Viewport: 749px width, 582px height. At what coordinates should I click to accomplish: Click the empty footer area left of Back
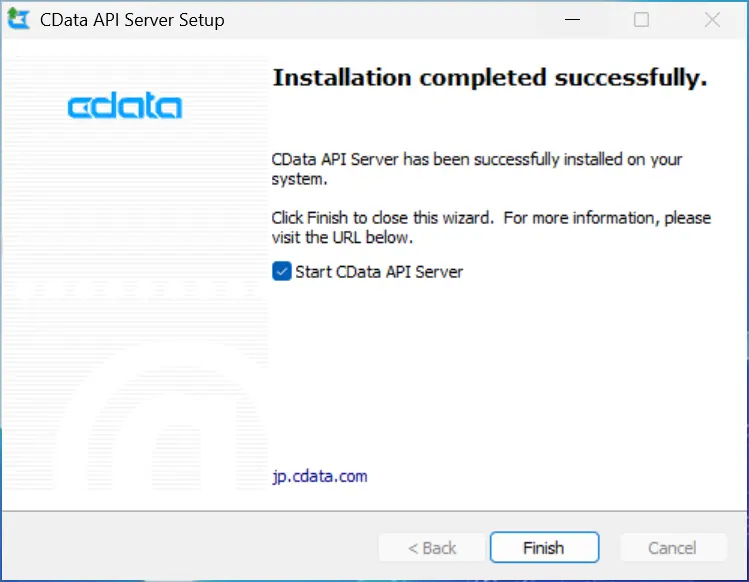coord(190,548)
